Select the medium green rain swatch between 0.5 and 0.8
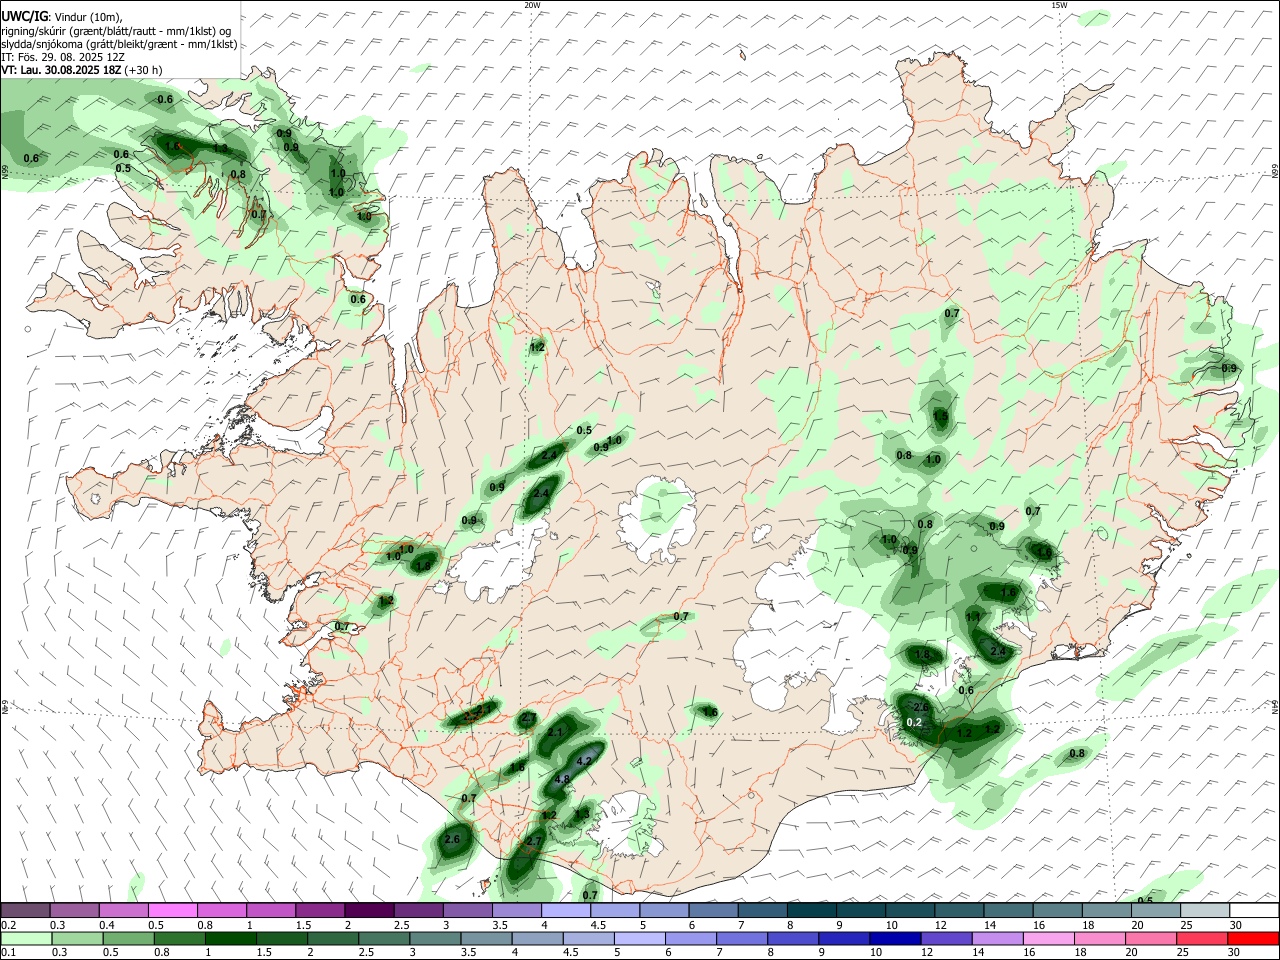Screen dimensions: 1280x960 click(x=127, y=939)
